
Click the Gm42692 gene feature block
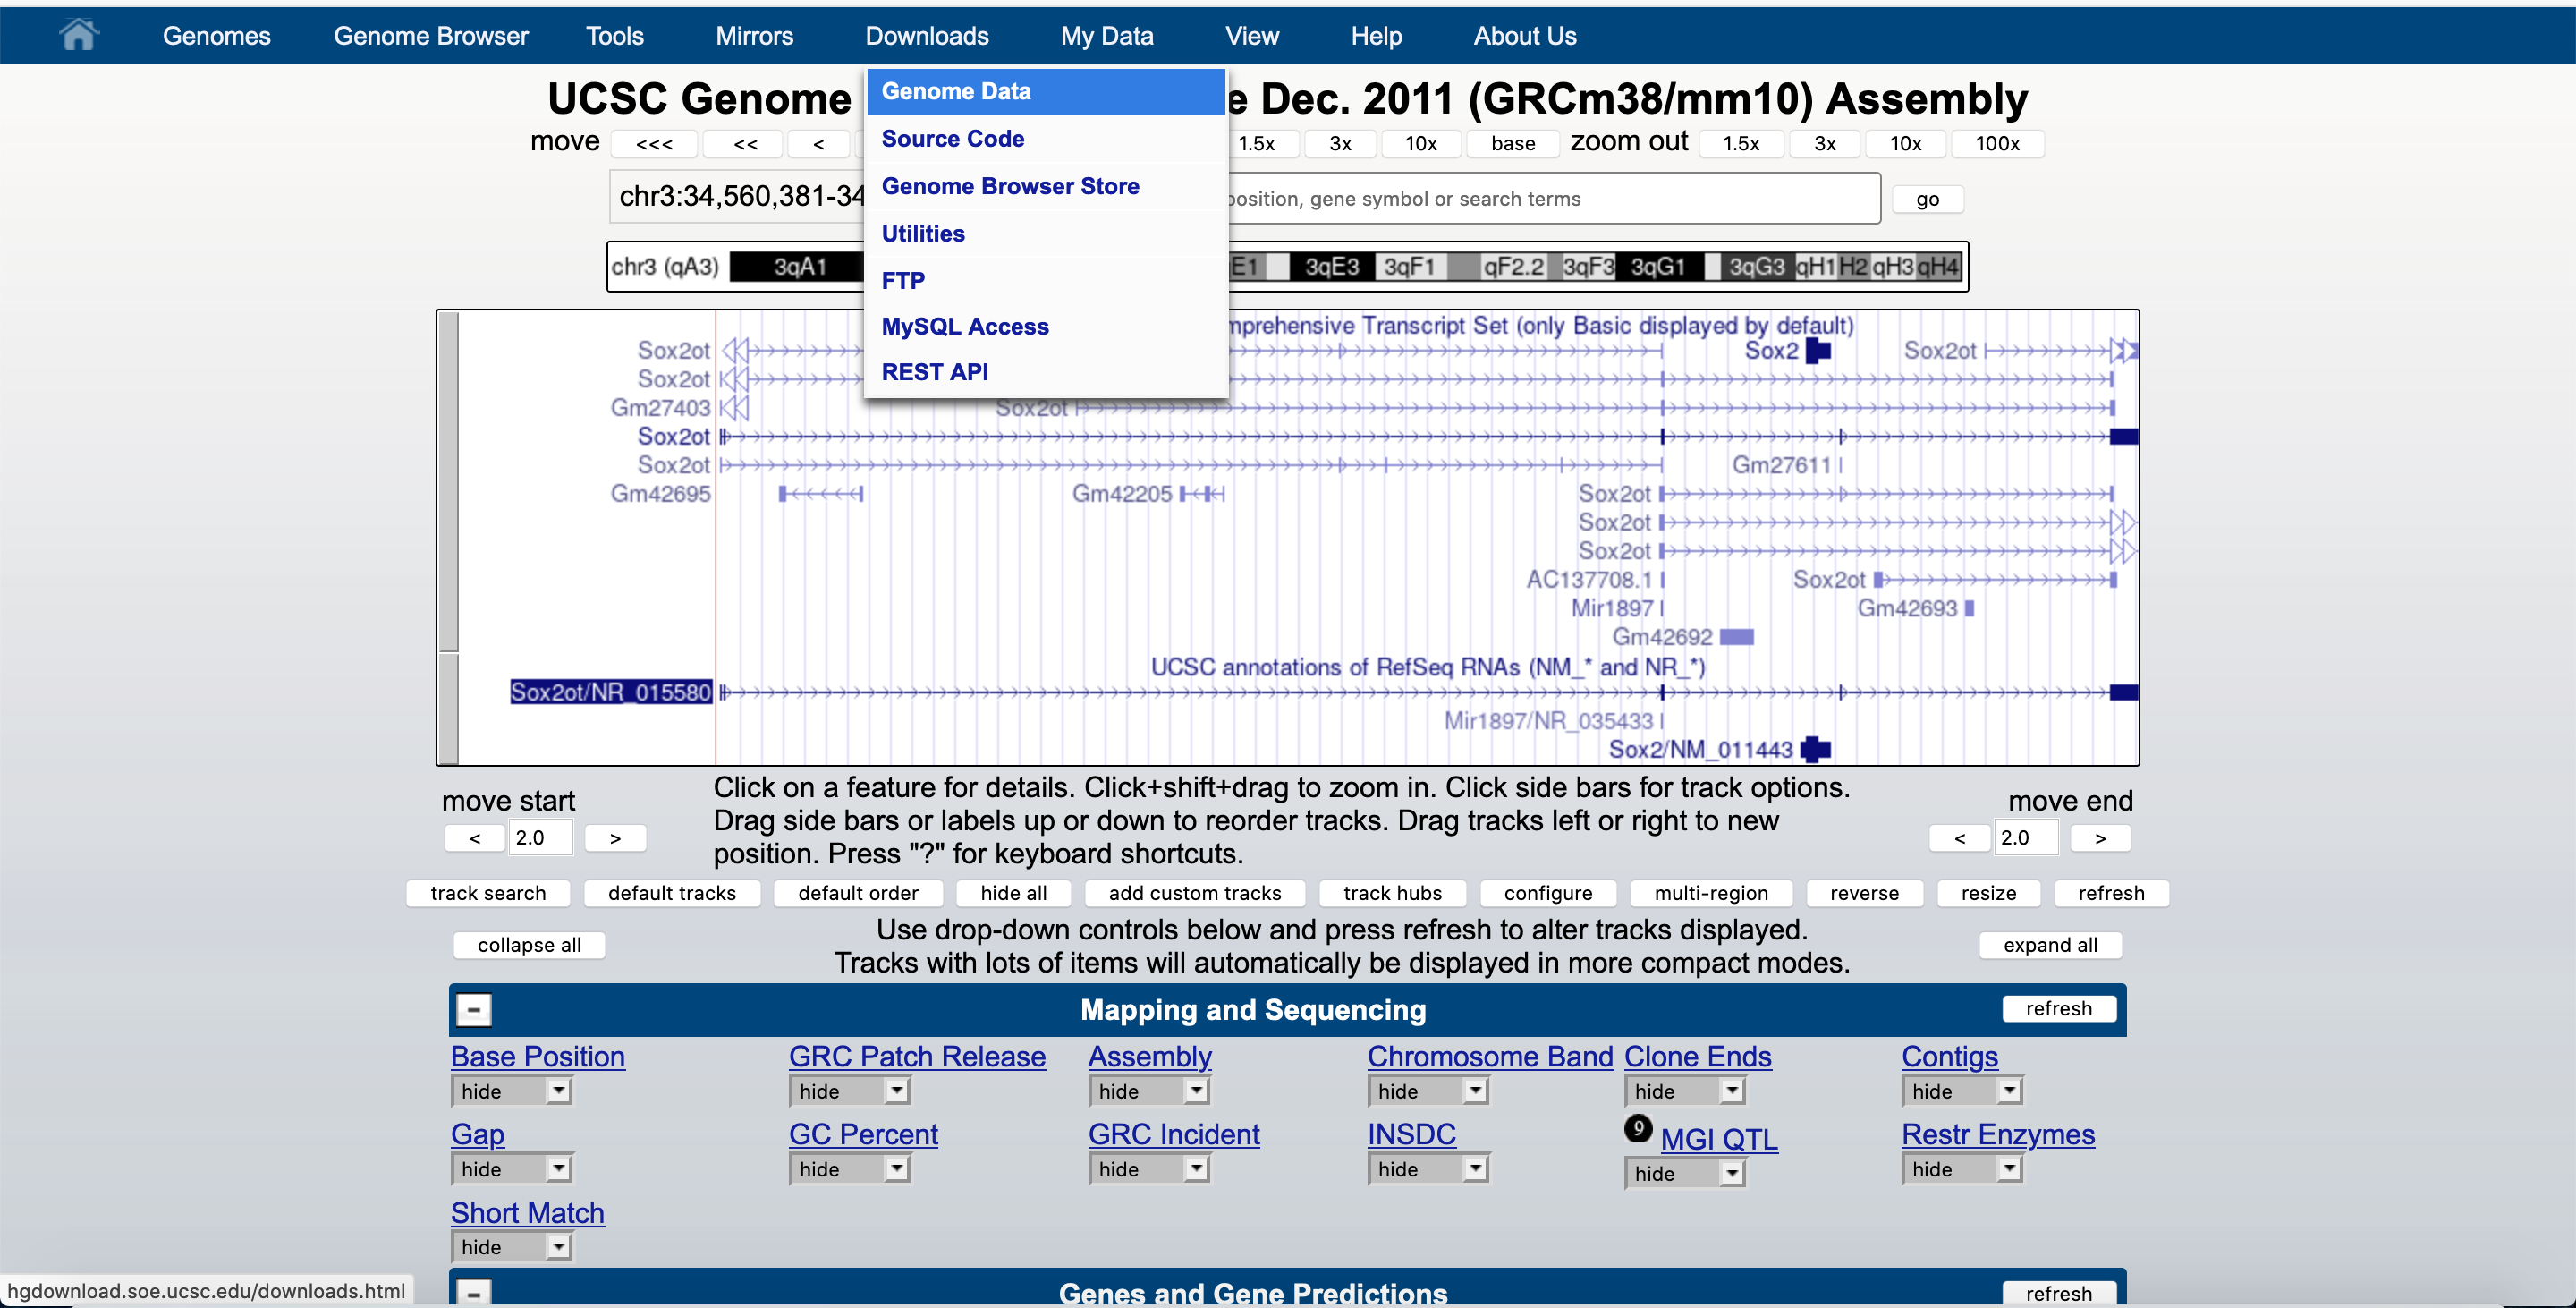[1737, 637]
